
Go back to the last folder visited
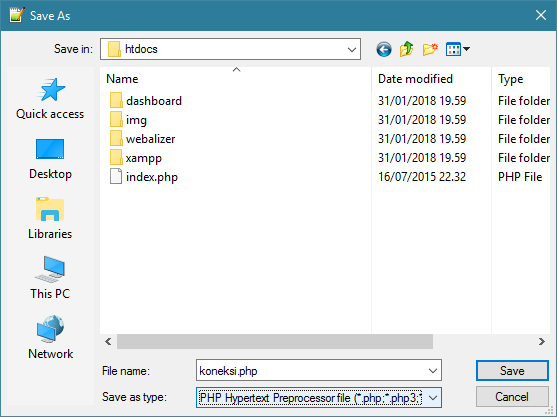pyautogui.click(x=384, y=49)
